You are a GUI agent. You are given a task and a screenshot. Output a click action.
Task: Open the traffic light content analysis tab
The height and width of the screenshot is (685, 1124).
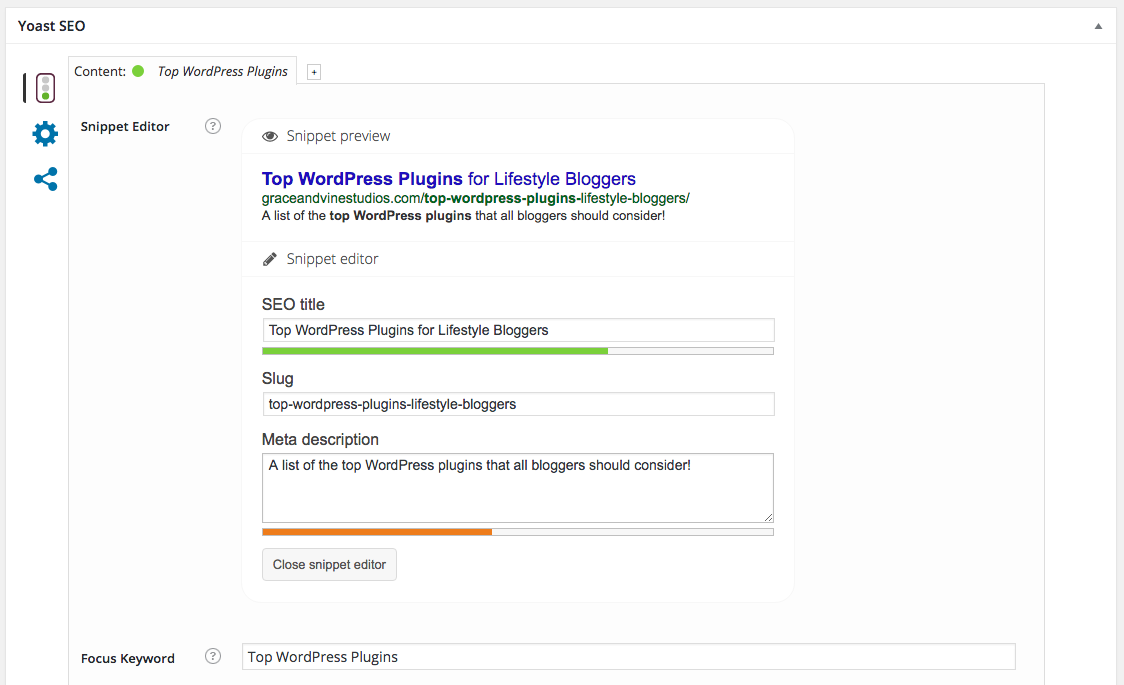point(45,89)
